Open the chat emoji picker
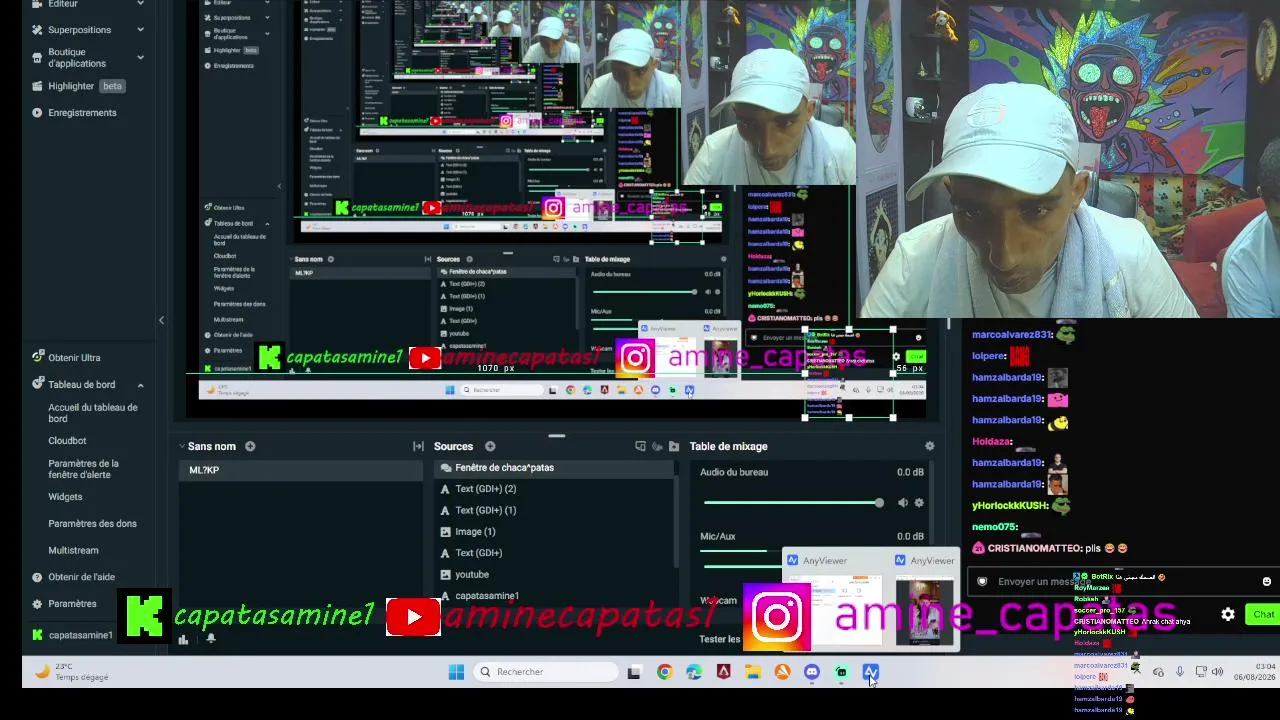The width and height of the screenshot is (1280, 720). 1267,582
